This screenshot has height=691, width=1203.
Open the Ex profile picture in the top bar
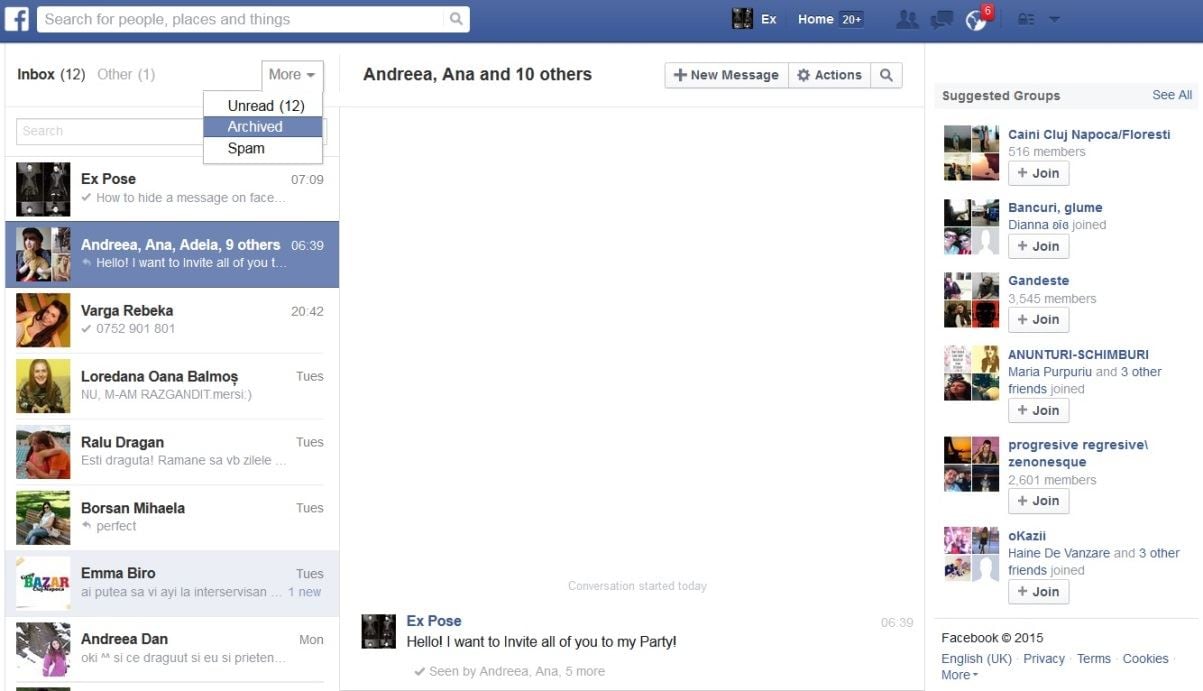(x=742, y=19)
